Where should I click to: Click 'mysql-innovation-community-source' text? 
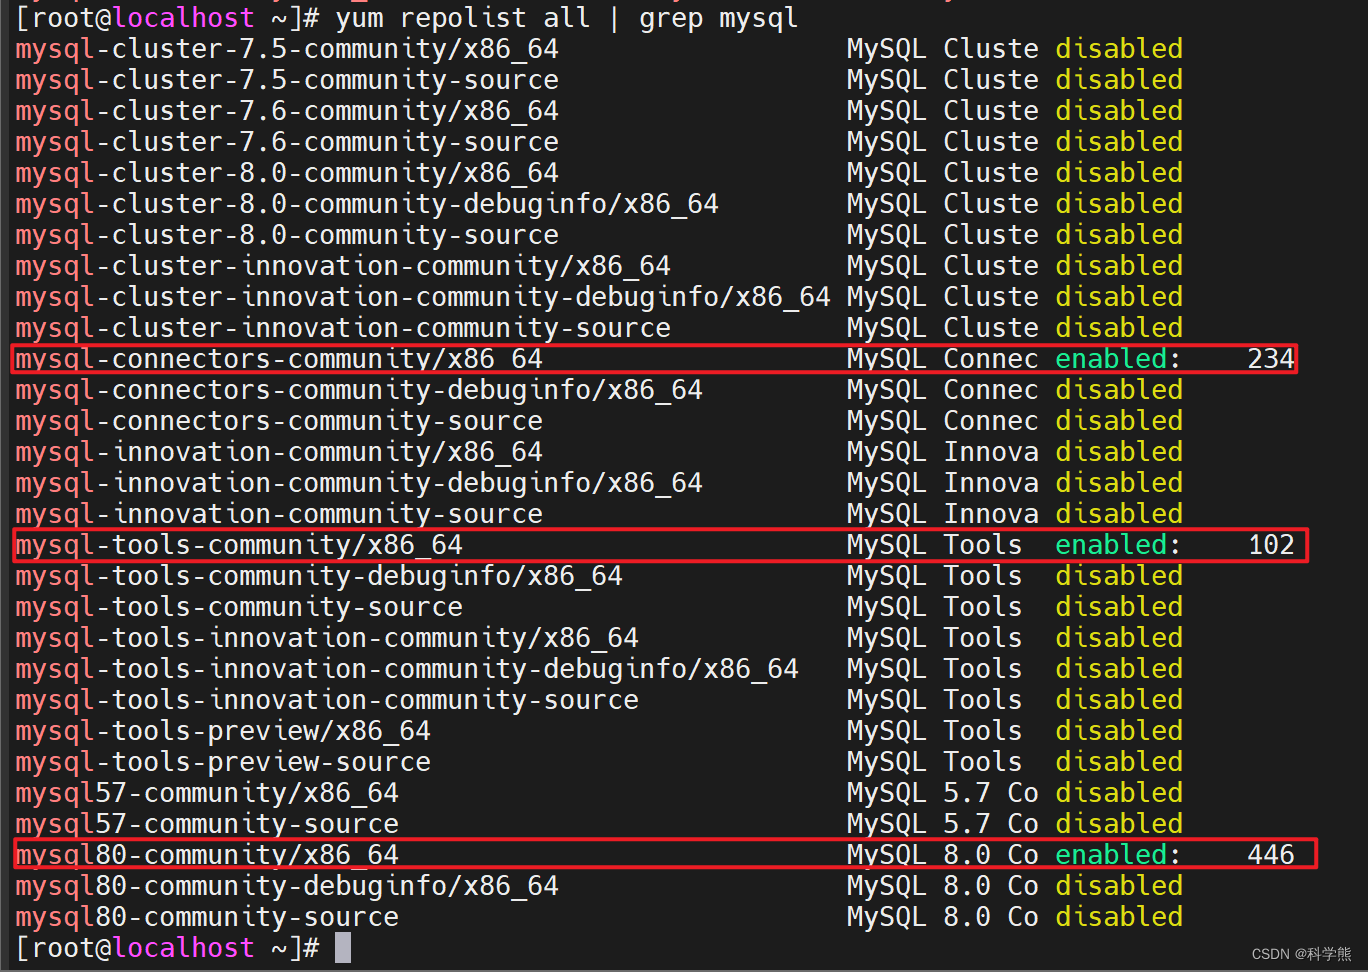click(x=279, y=514)
